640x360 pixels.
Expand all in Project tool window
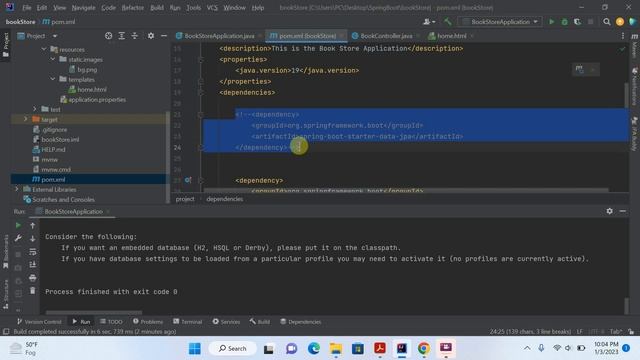tap(122, 36)
